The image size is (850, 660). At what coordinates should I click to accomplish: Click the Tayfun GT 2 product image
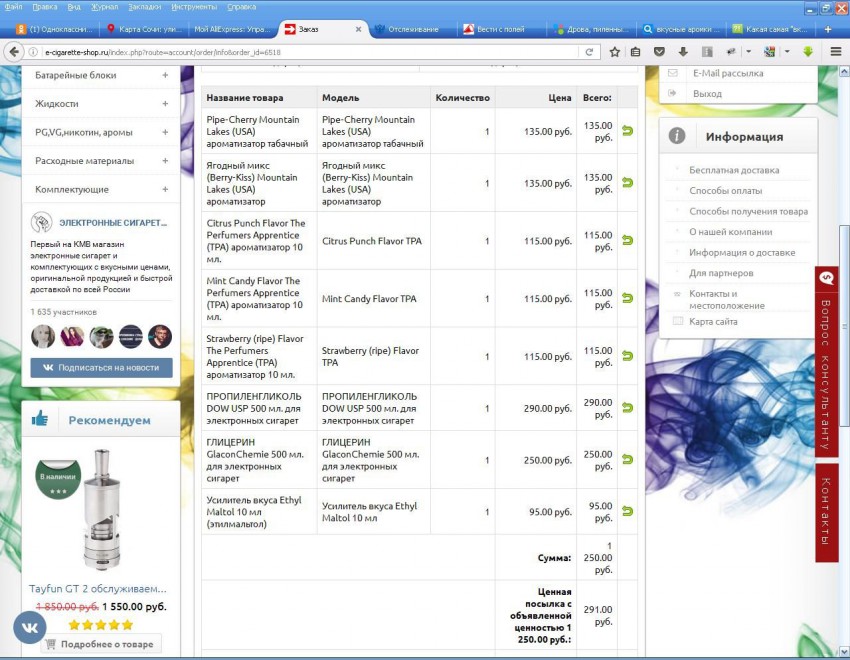coord(100,509)
